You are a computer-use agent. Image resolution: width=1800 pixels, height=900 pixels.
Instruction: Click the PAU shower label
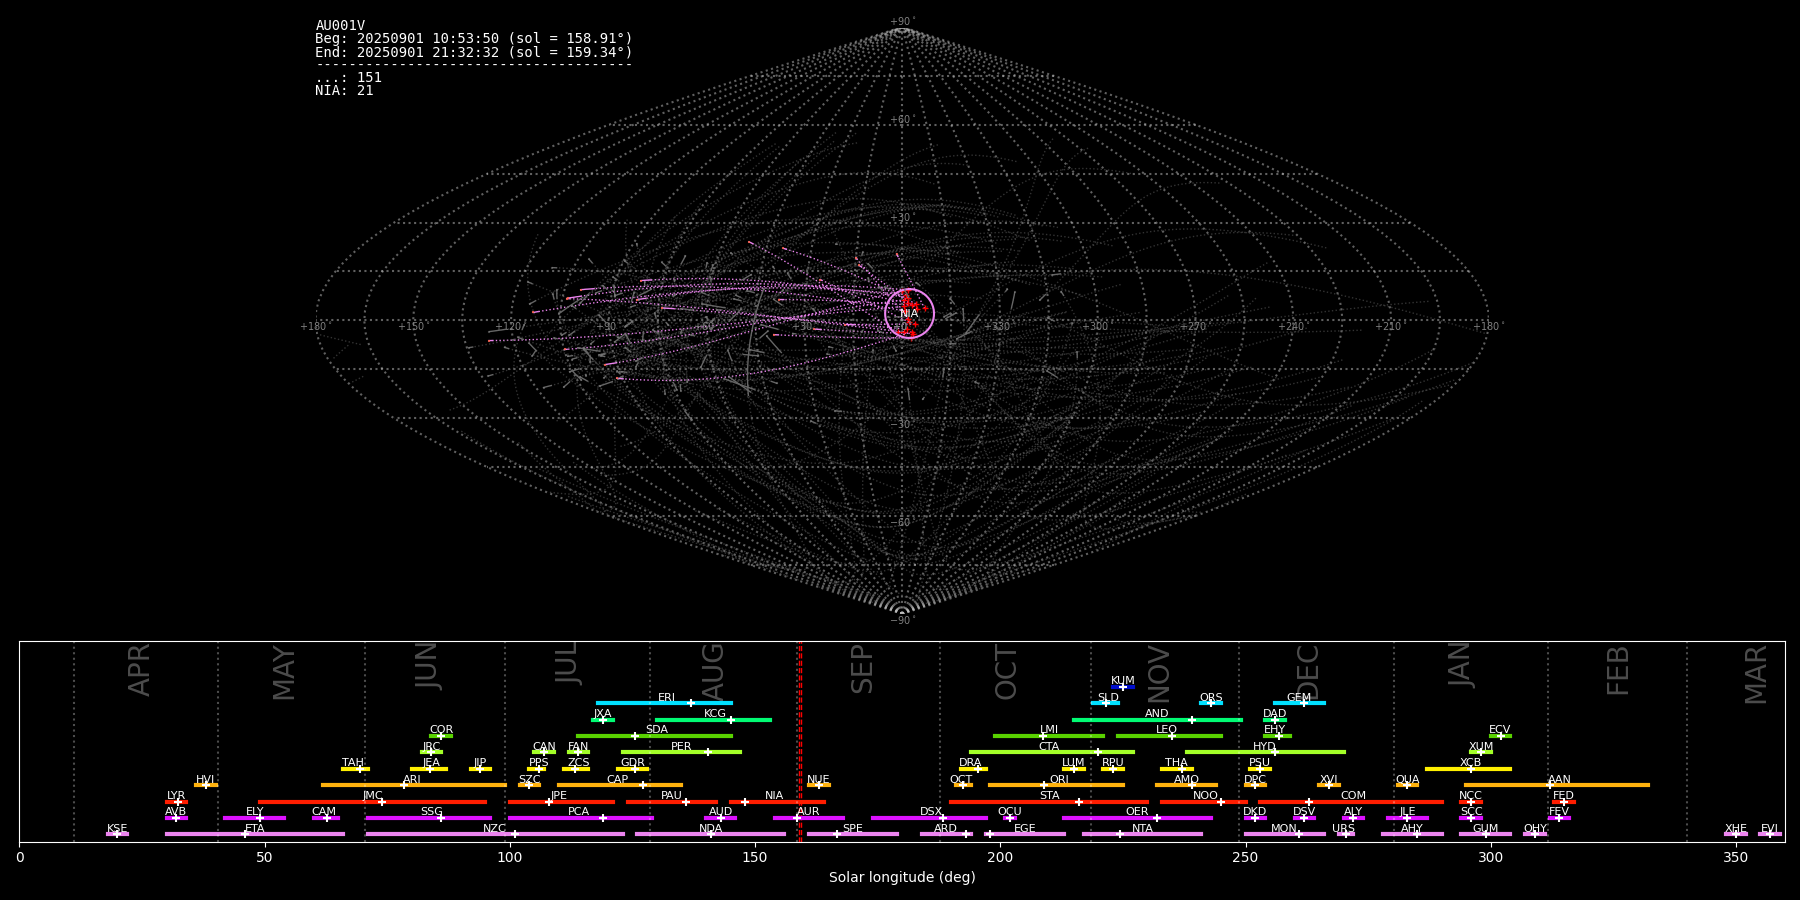coord(671,795)
